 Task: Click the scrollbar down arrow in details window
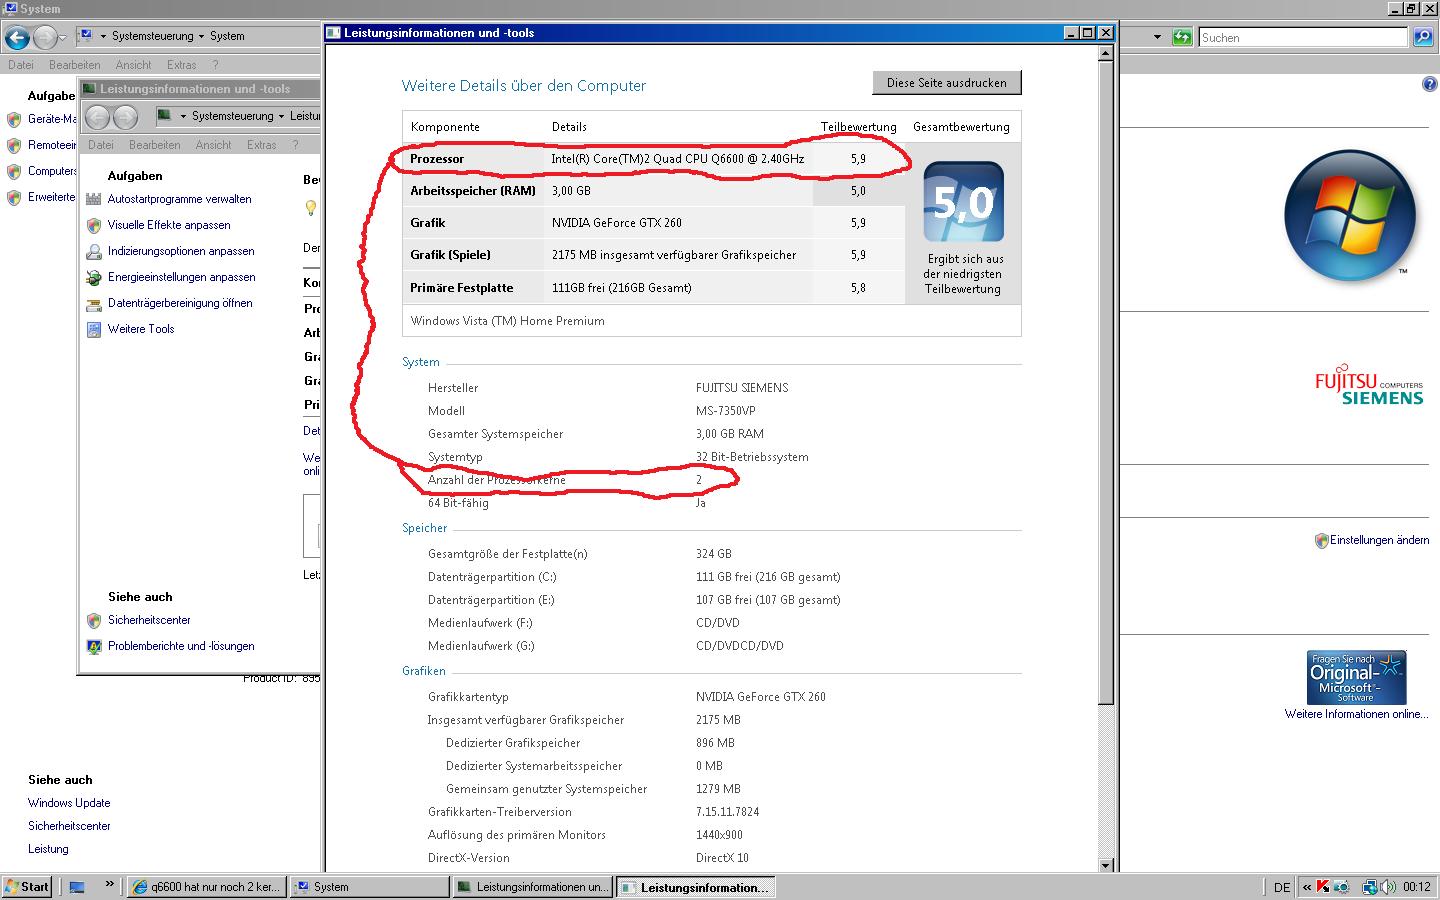coord(1106,865)
